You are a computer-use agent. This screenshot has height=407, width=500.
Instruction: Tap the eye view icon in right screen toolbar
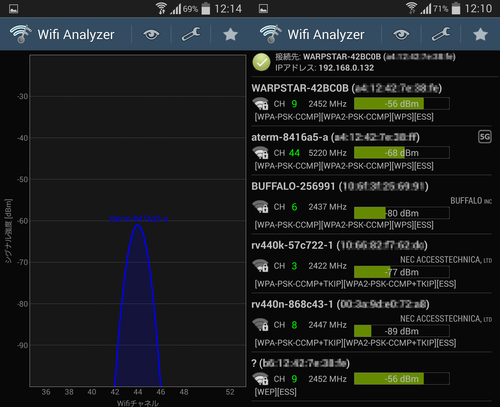tap(401, 34)
